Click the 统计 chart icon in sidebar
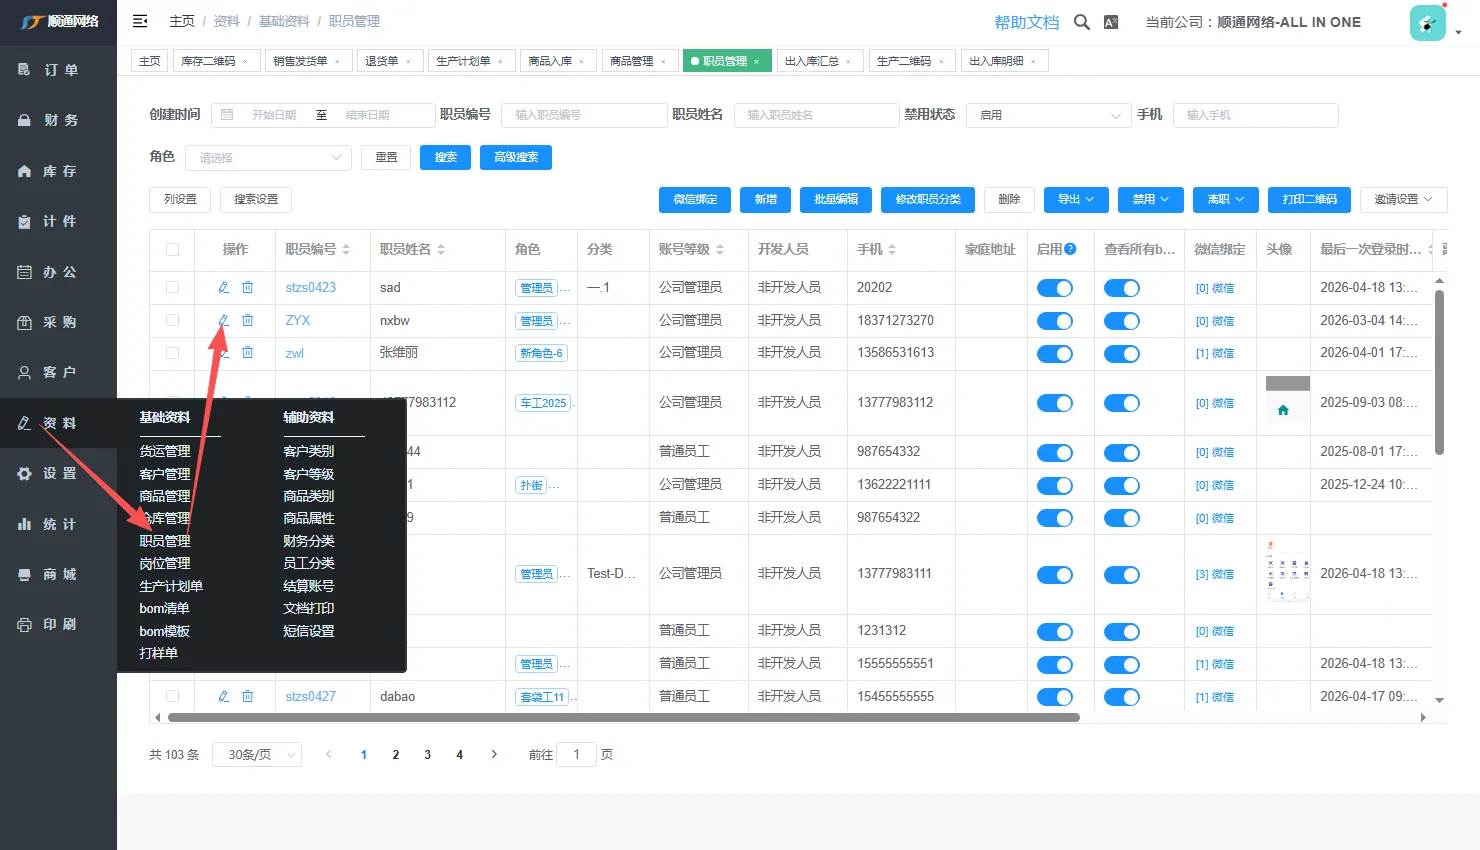1480x850 pixels. [25, 524]
